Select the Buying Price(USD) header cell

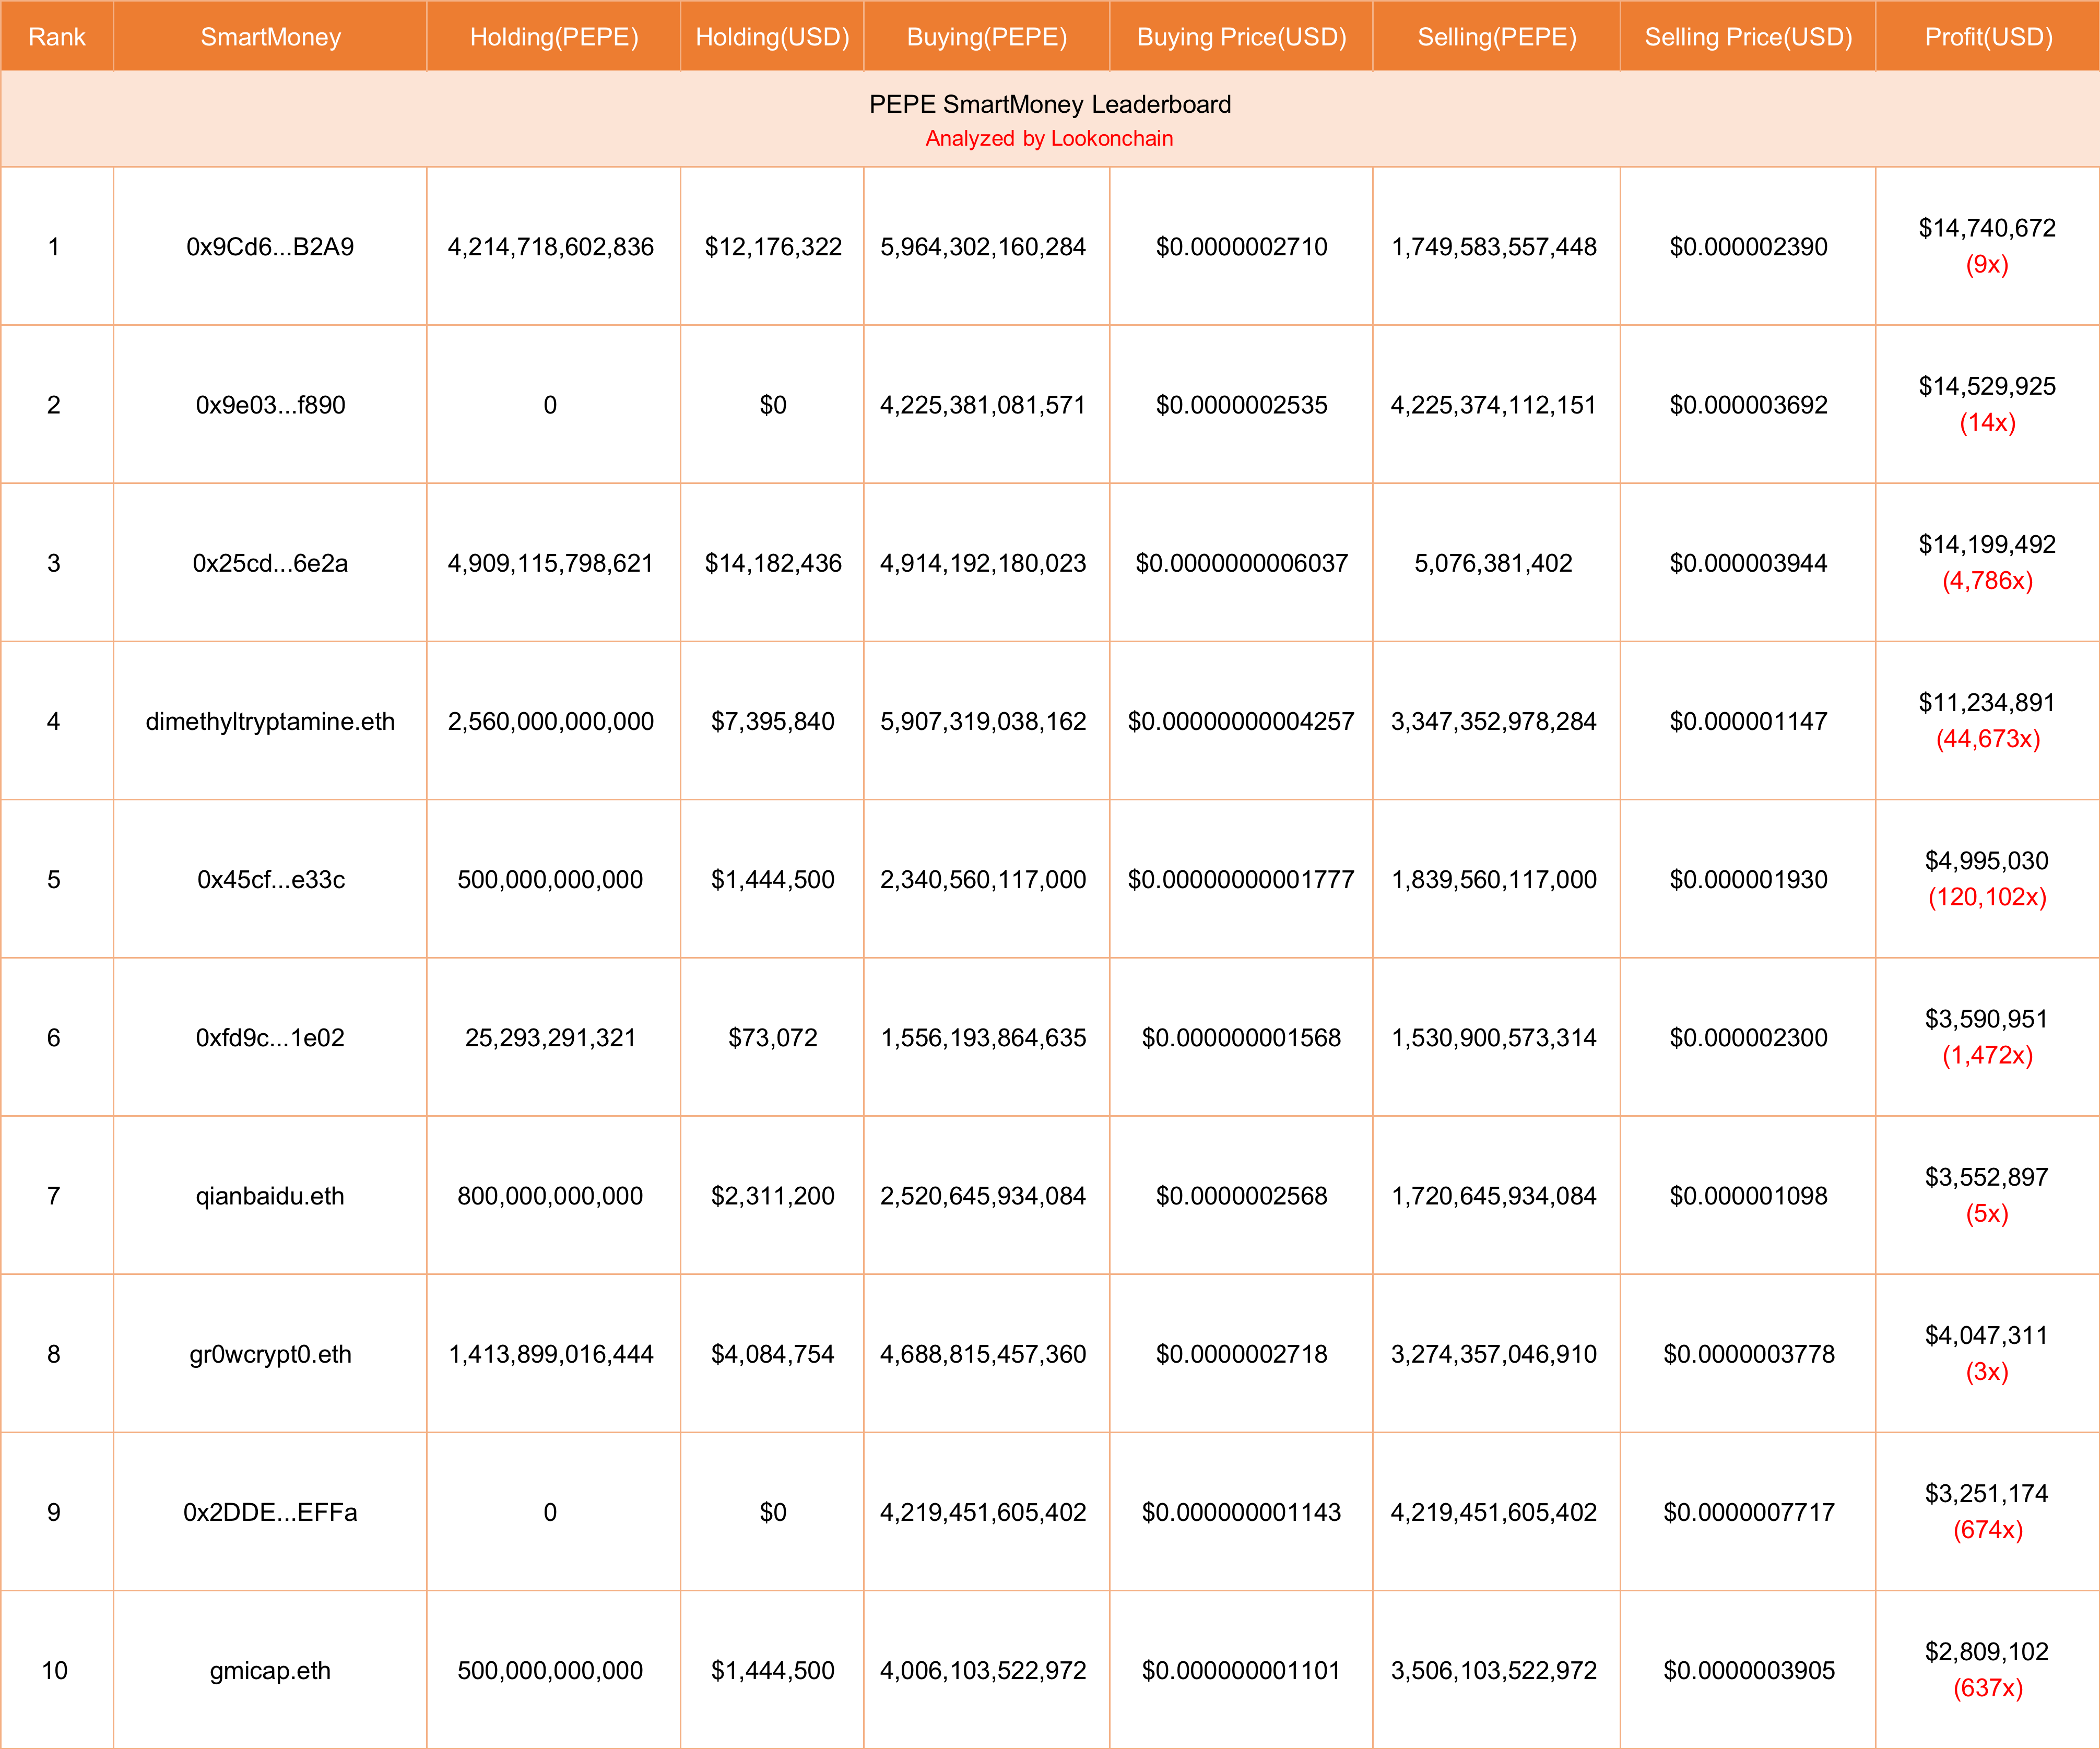[1241, 37]
